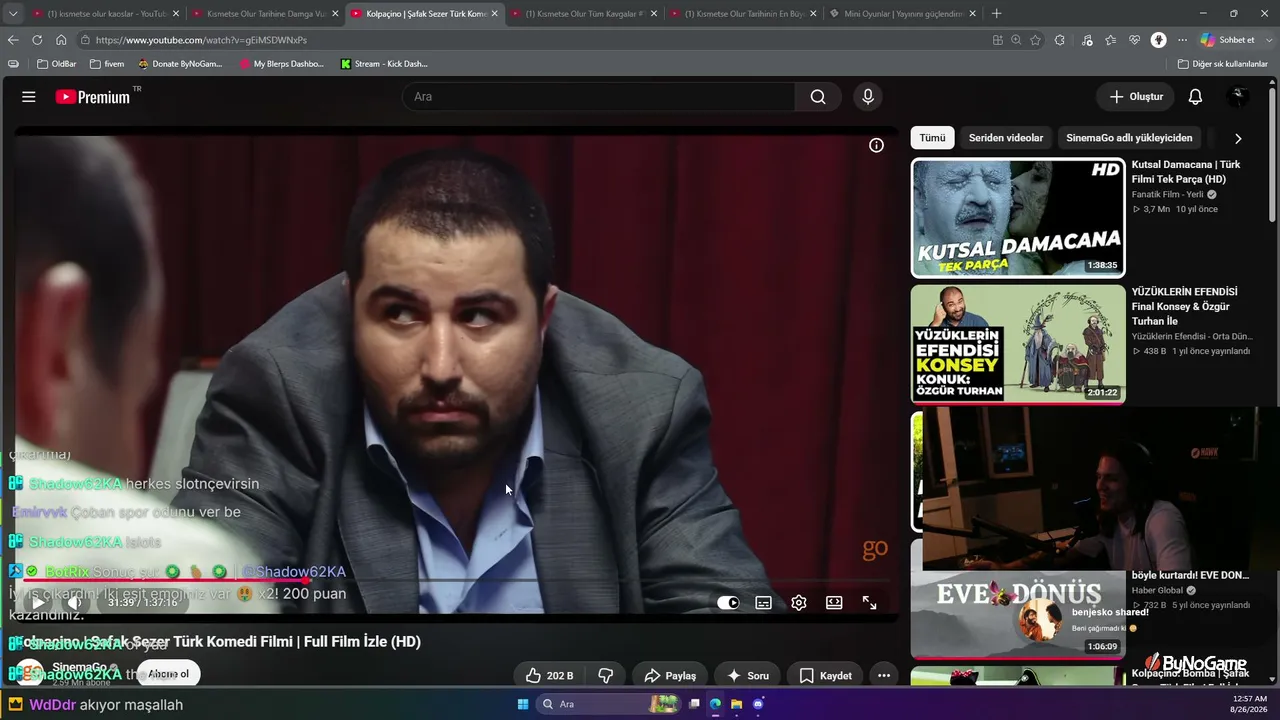Select the Seriden videolar chip
Screen dimensions: 1280x720
[1006, 138]
